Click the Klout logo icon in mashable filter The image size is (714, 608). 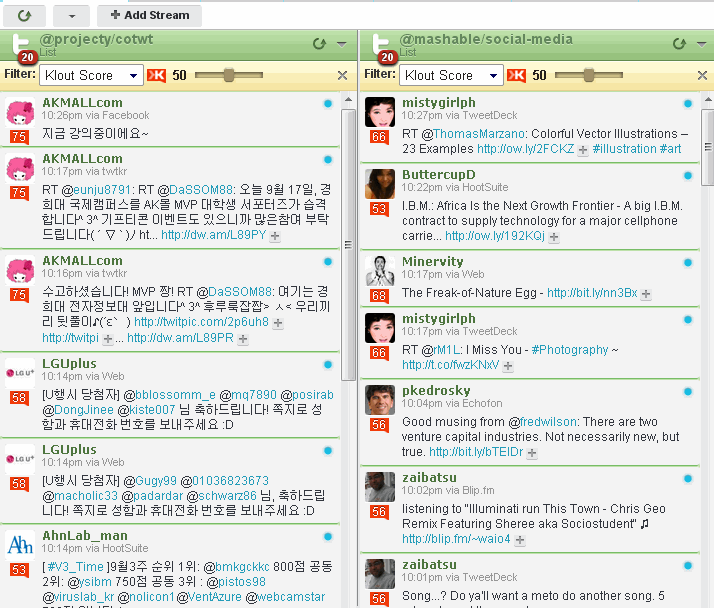tap(516, 75)
